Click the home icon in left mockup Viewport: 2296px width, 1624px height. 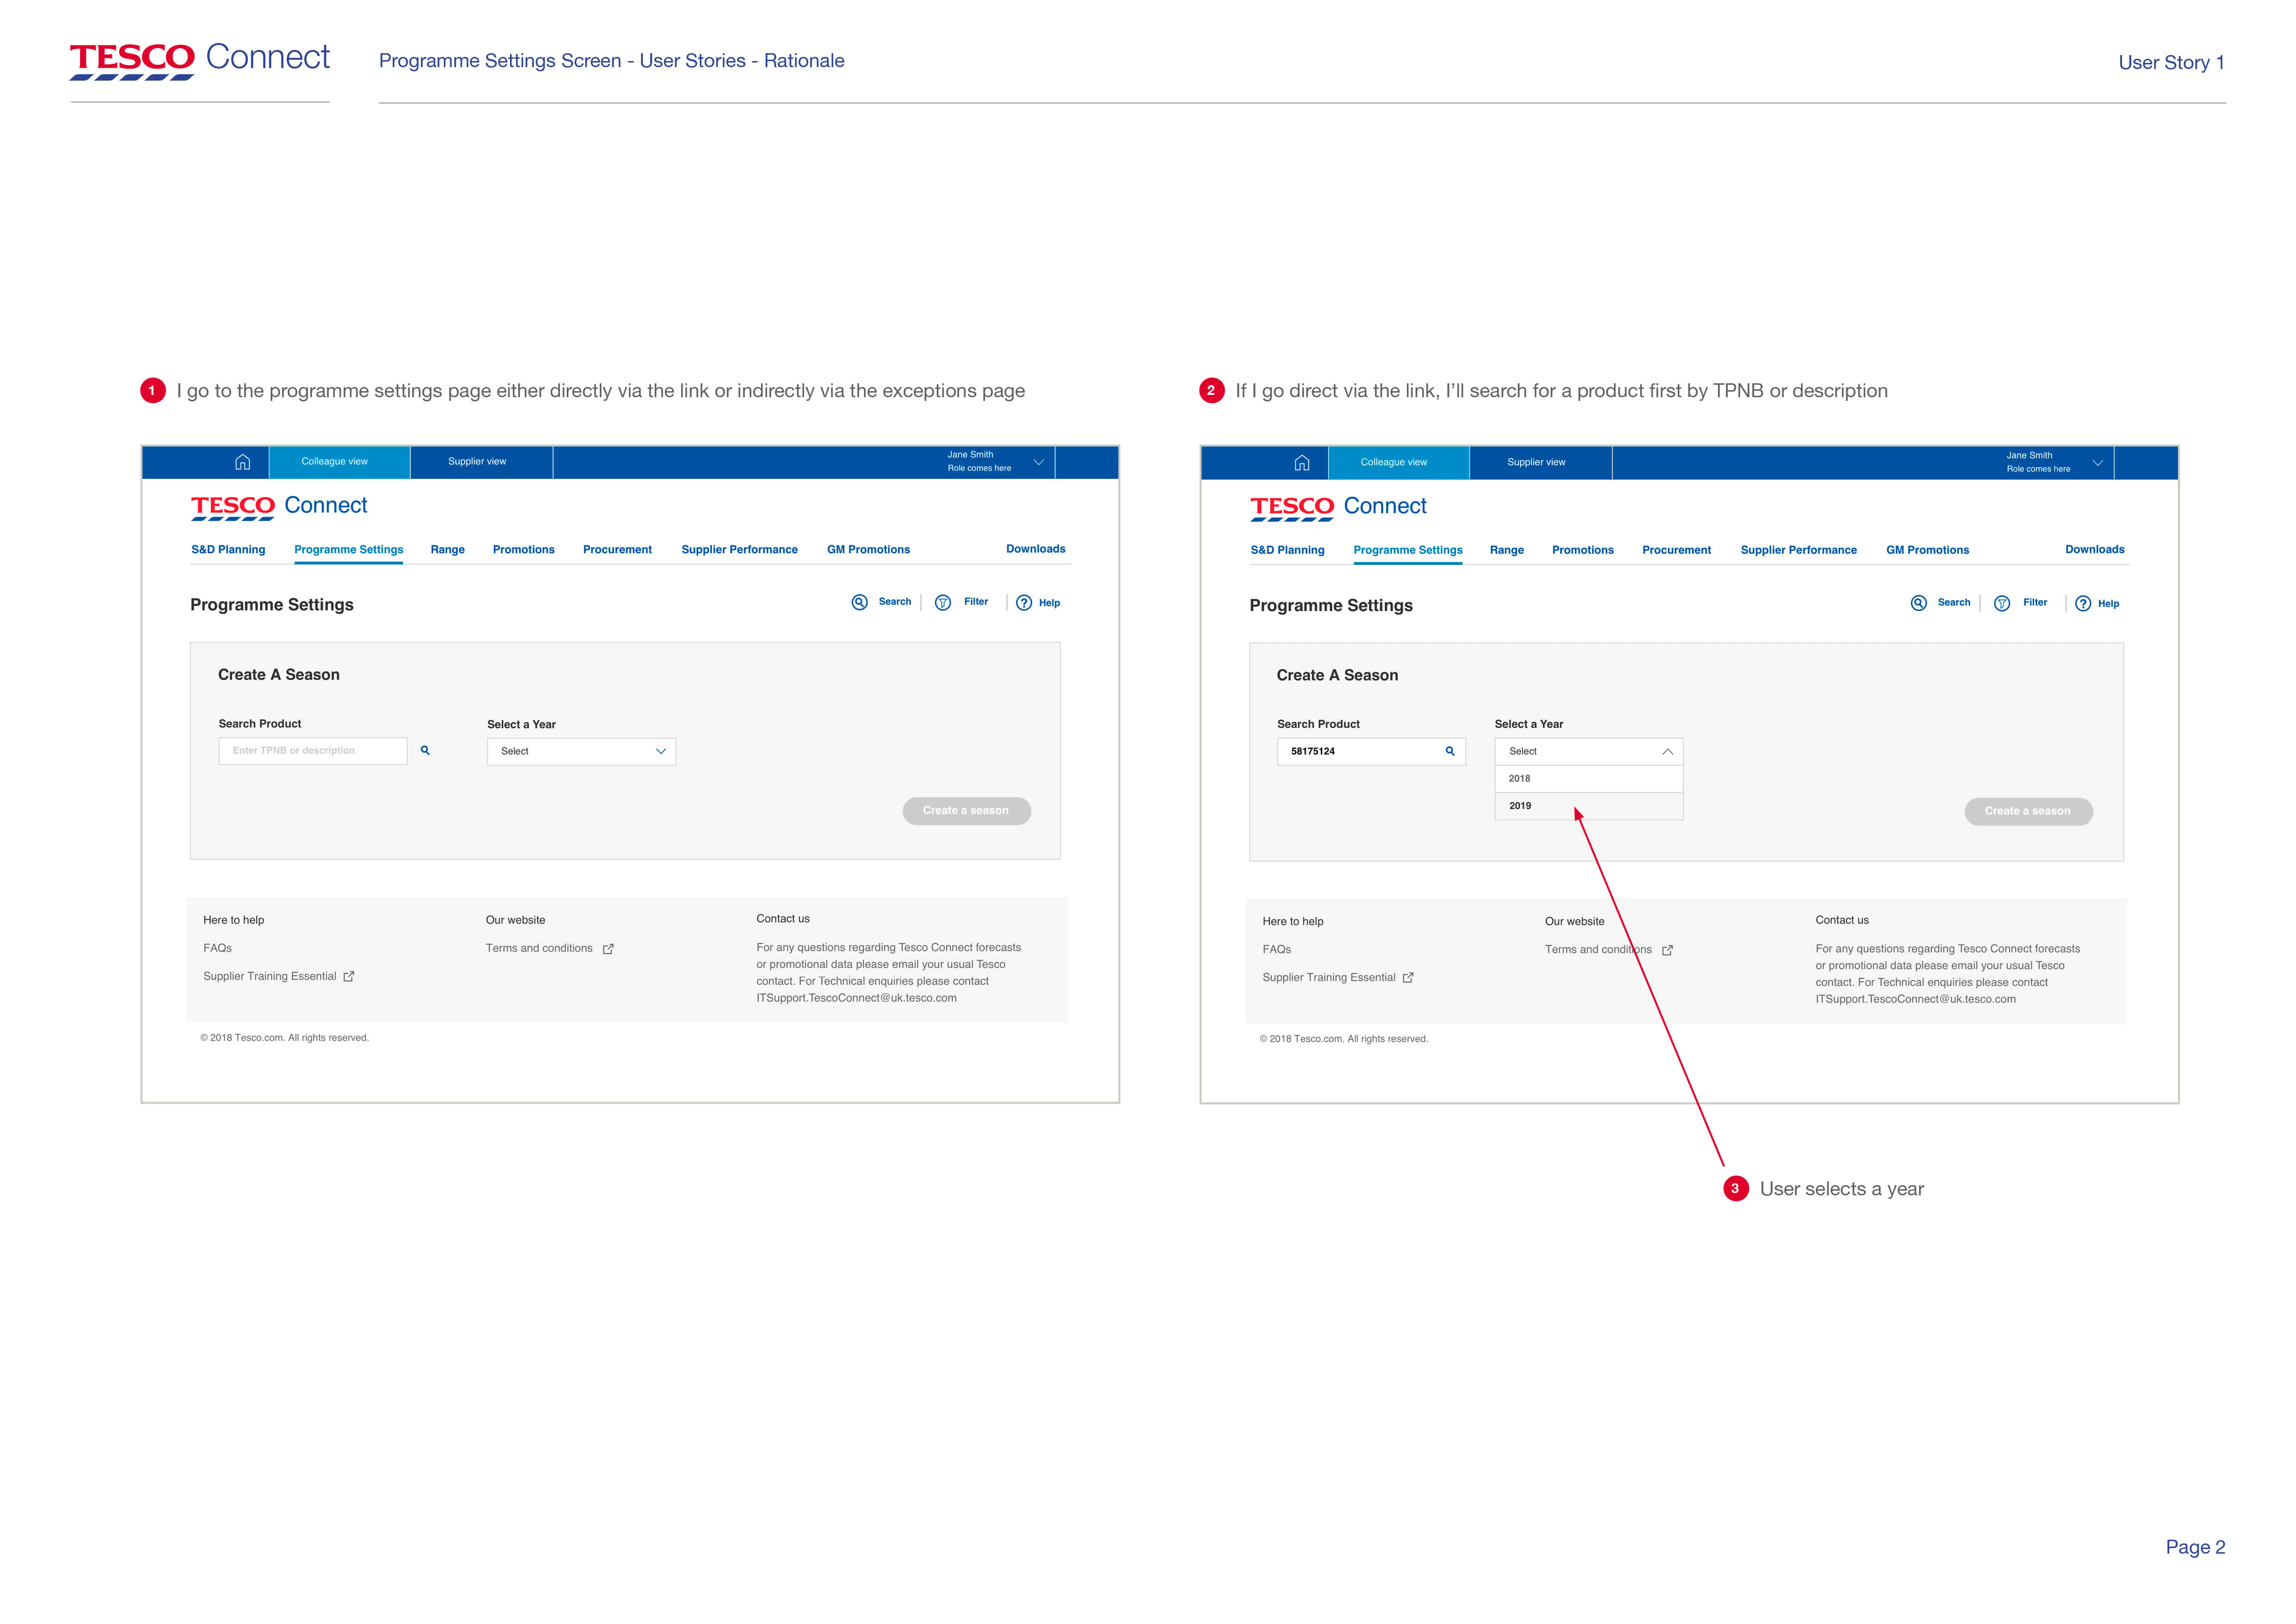click(x=242, y=462)
